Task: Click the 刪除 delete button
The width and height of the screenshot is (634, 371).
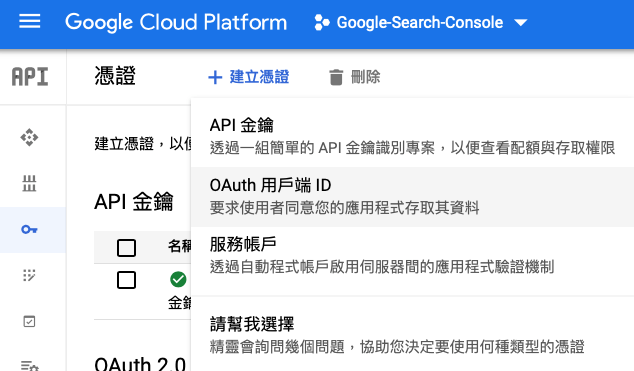Action: coord(355,77)
